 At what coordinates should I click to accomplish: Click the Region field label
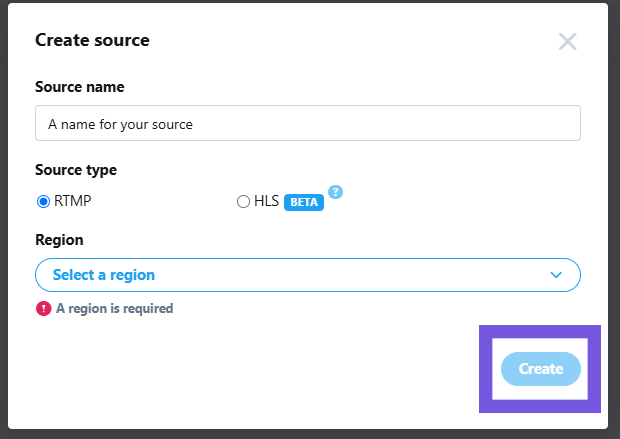click(59, 240)
